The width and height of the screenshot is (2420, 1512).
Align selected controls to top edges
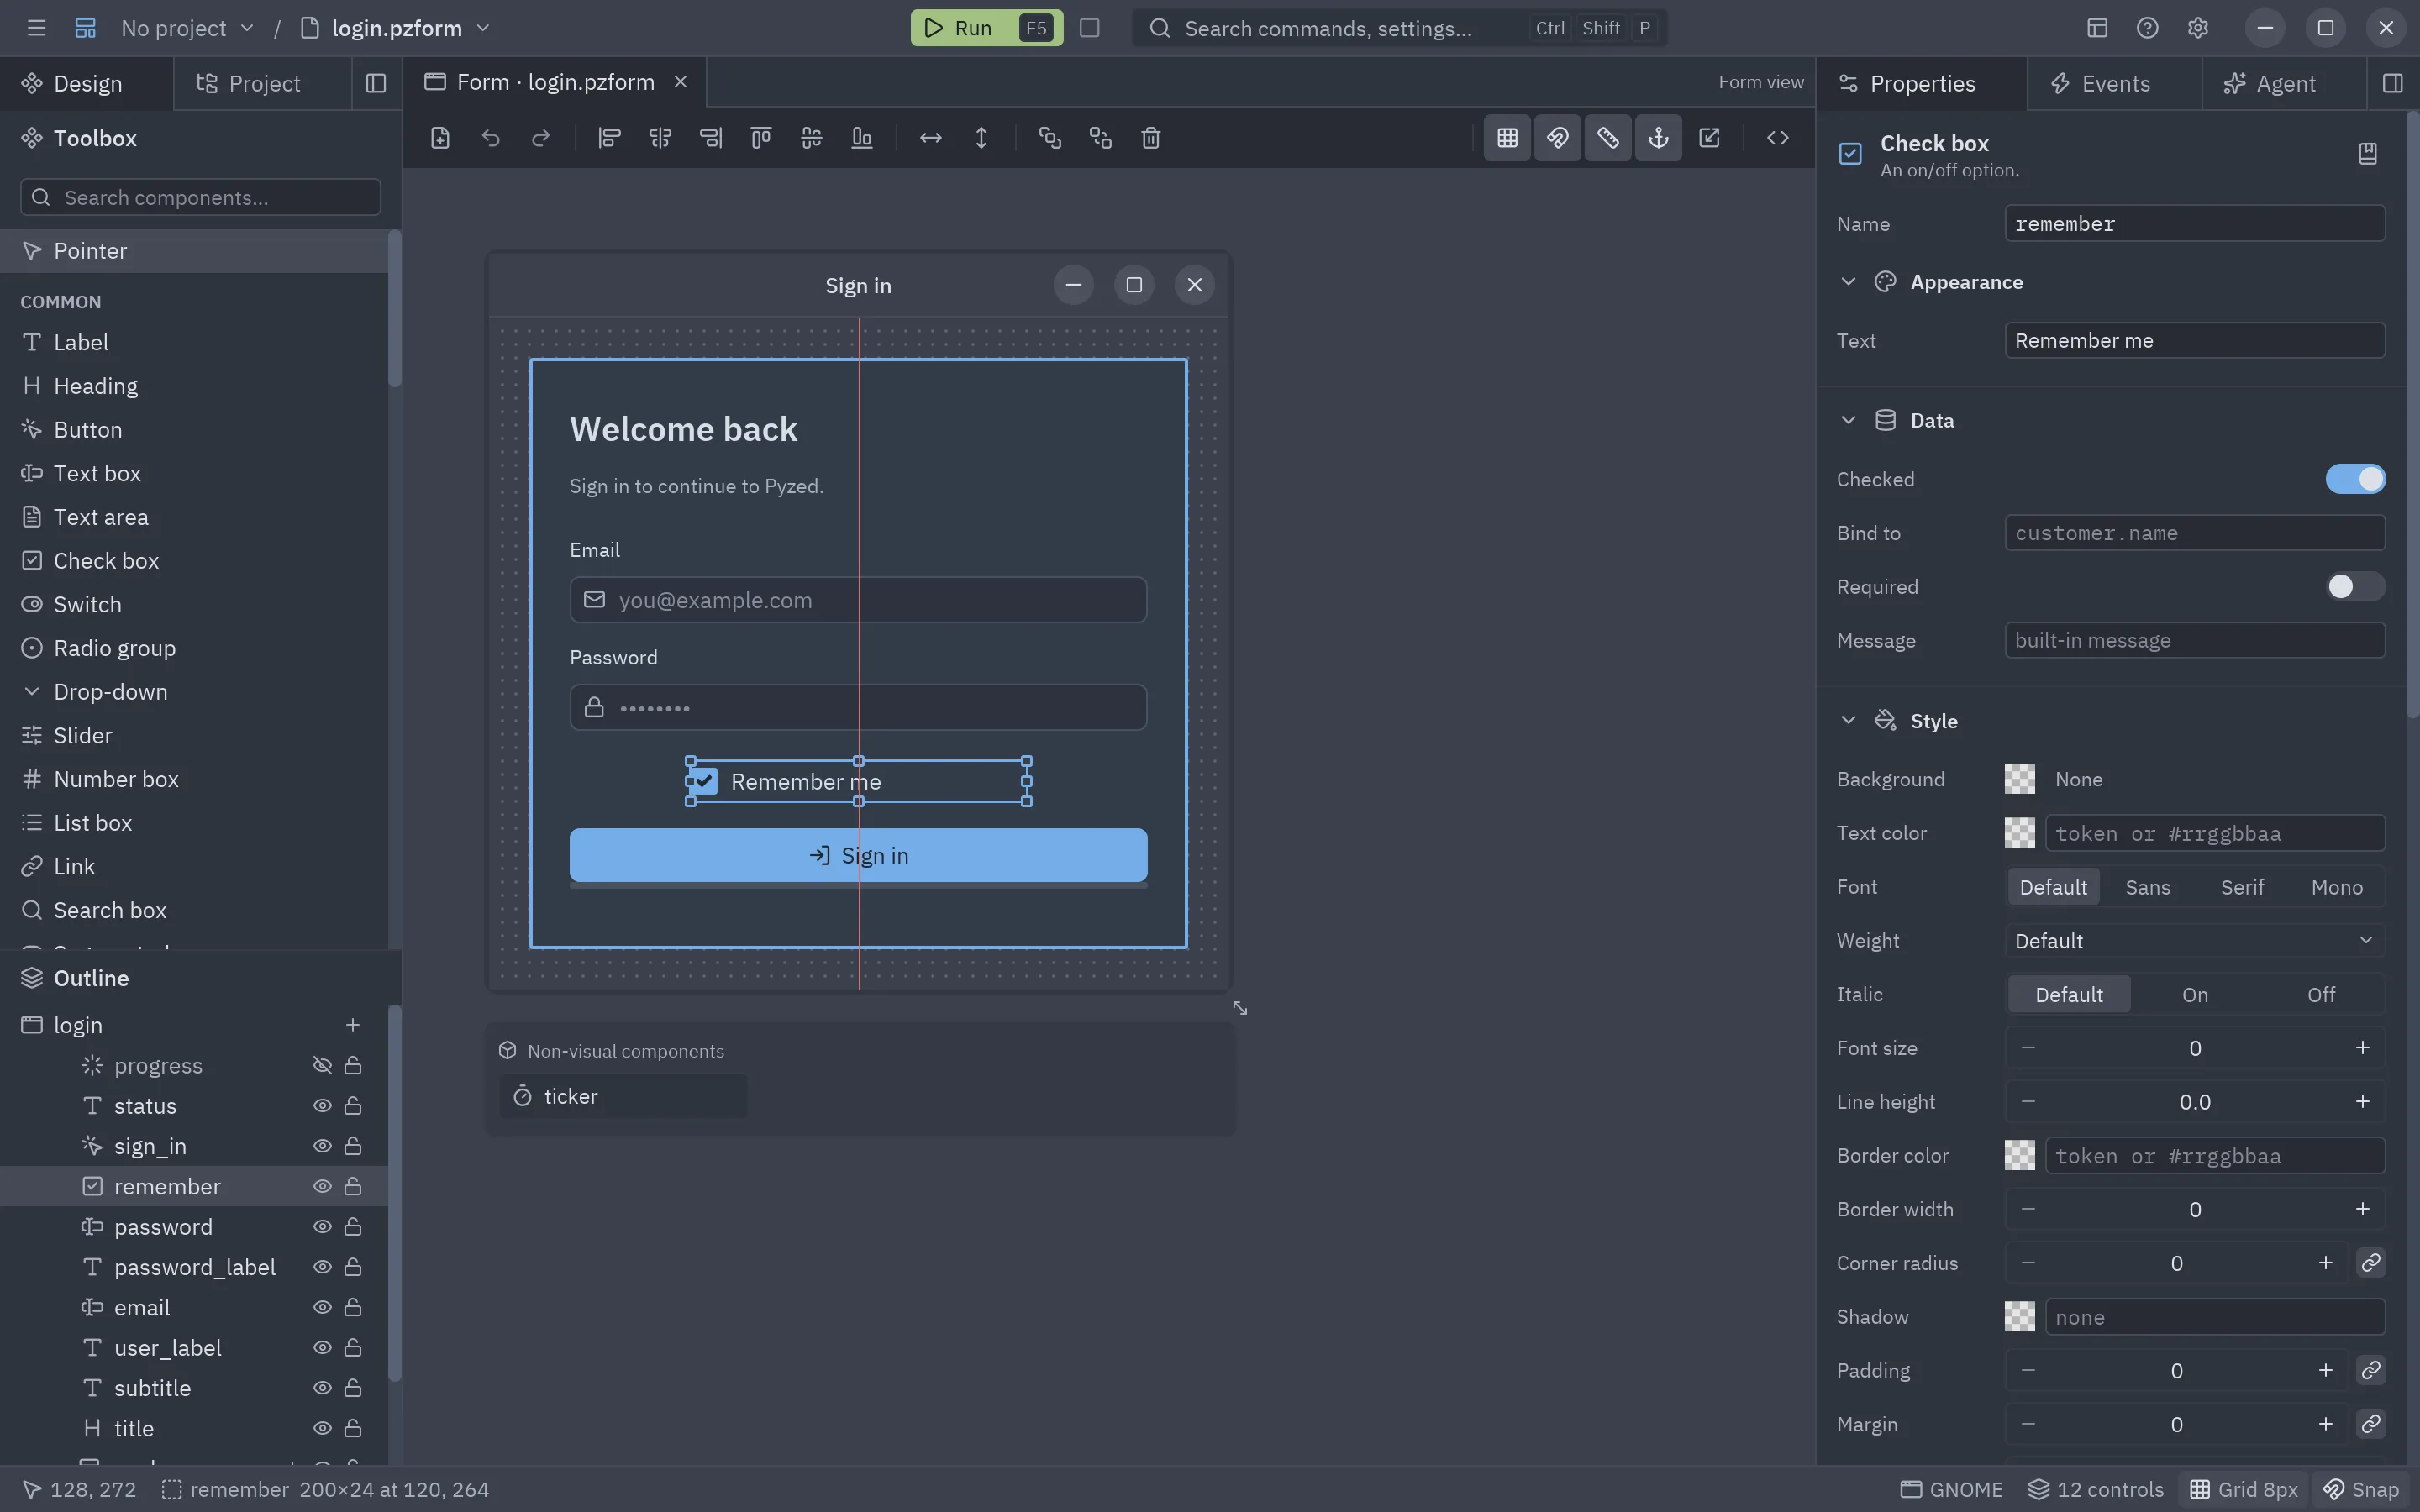click(761, 138)
